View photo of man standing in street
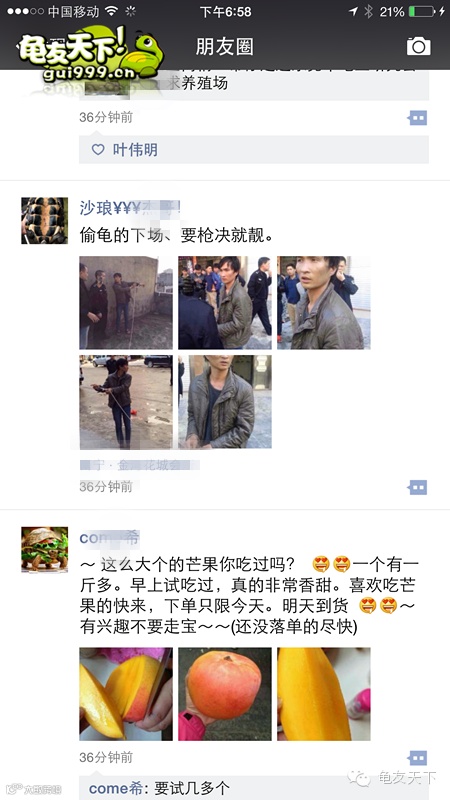 coord(126,402)
